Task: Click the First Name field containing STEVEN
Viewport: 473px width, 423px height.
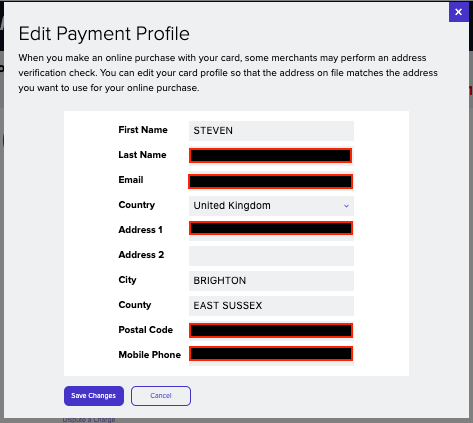Action: [x=271, y=131]
